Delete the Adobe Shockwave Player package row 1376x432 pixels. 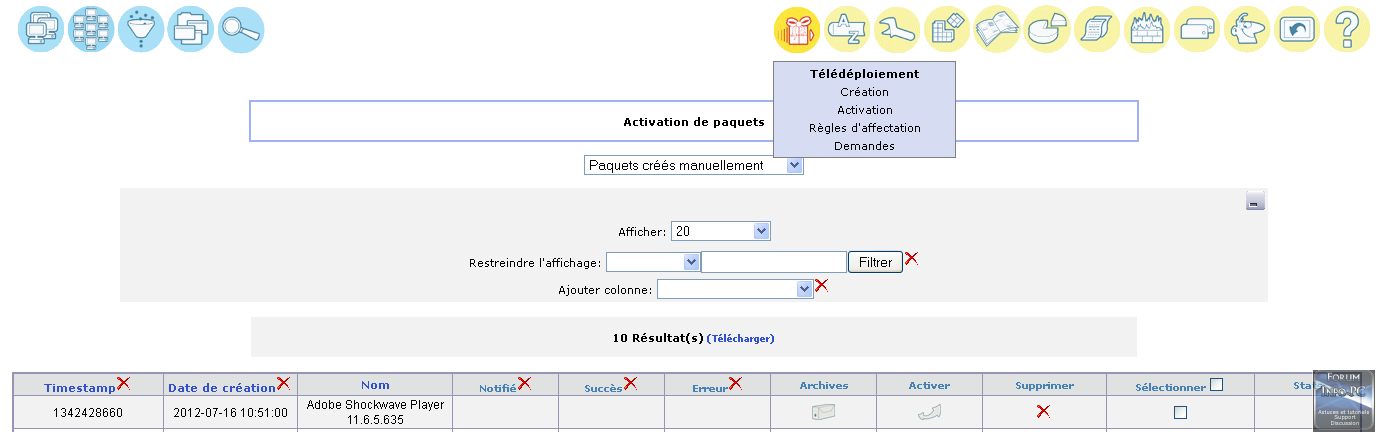1043,412
